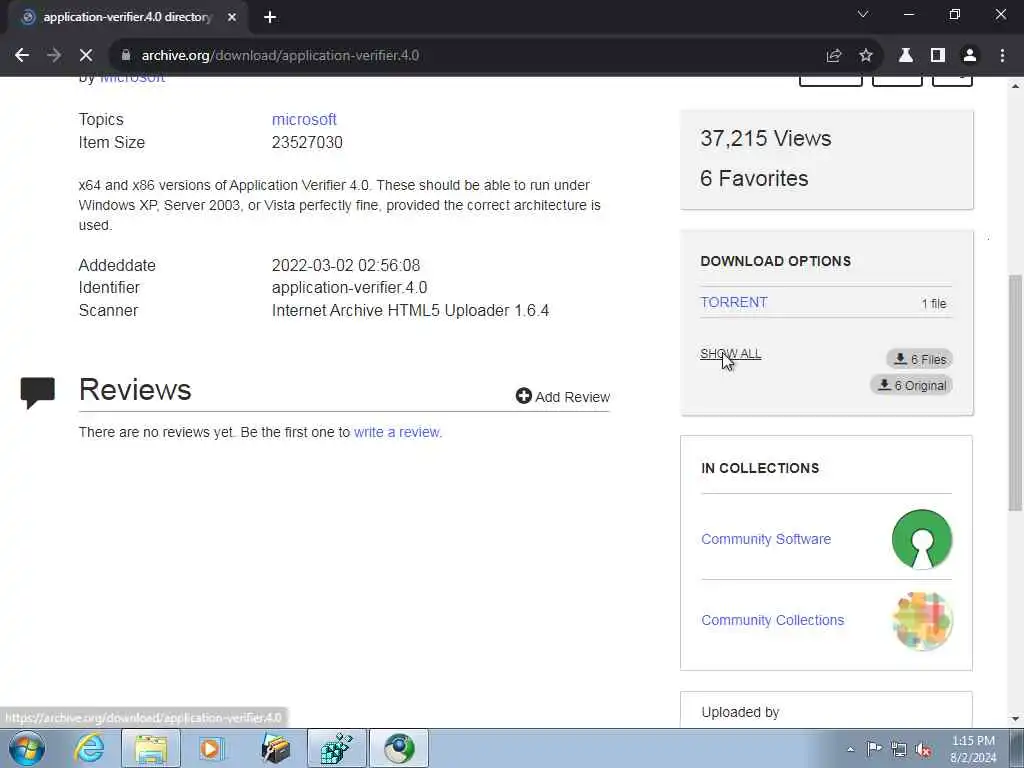This screenshot has width=1024, height=768.
Task: Select the 6 Favorites text
Action: (x=754, y=178)
